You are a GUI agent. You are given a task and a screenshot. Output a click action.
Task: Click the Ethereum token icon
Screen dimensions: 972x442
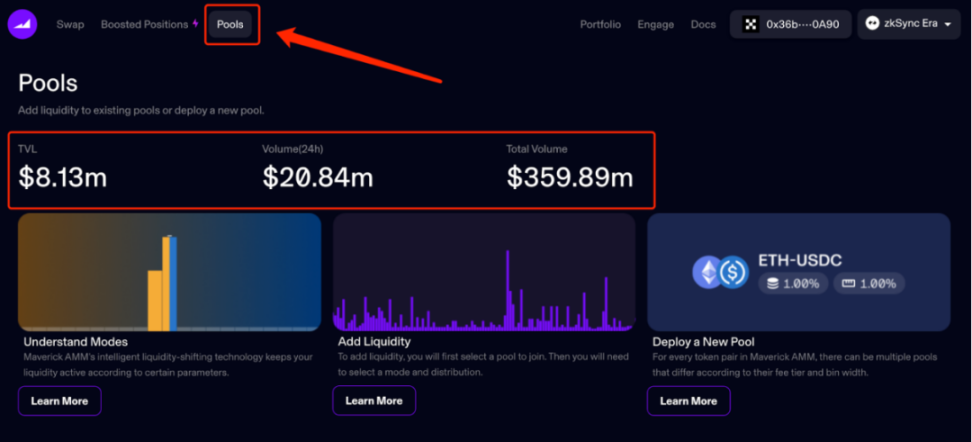point(708,271)
